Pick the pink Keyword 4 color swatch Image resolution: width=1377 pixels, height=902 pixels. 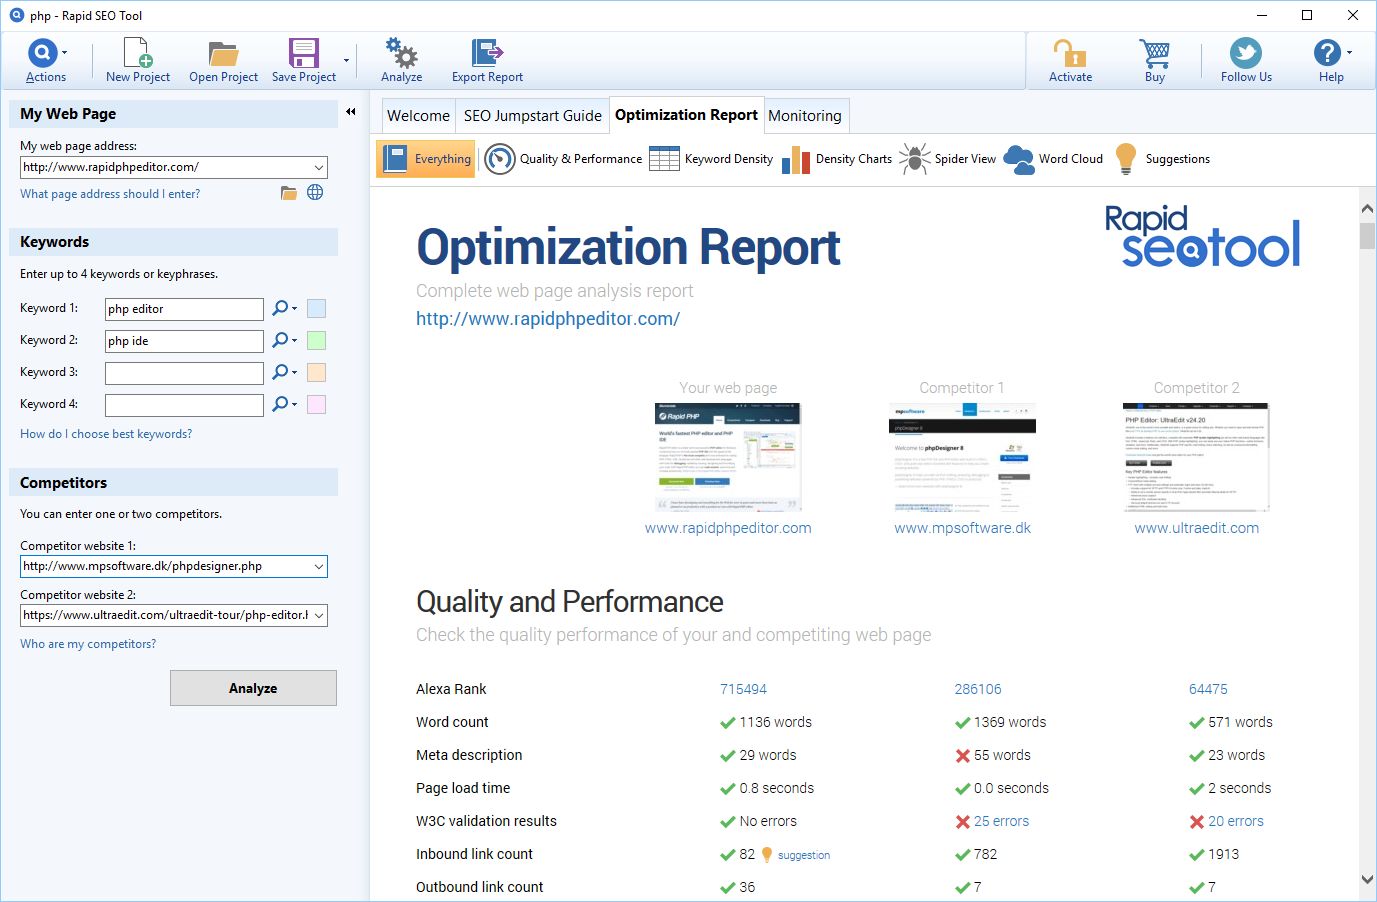point(316,405)
